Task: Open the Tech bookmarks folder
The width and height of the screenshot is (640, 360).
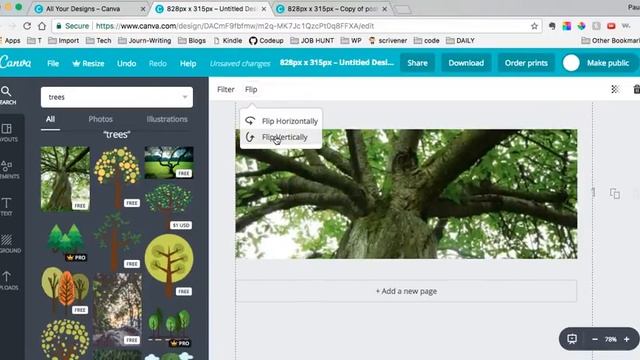Action: pyautogui.click(x=98, y=40)
